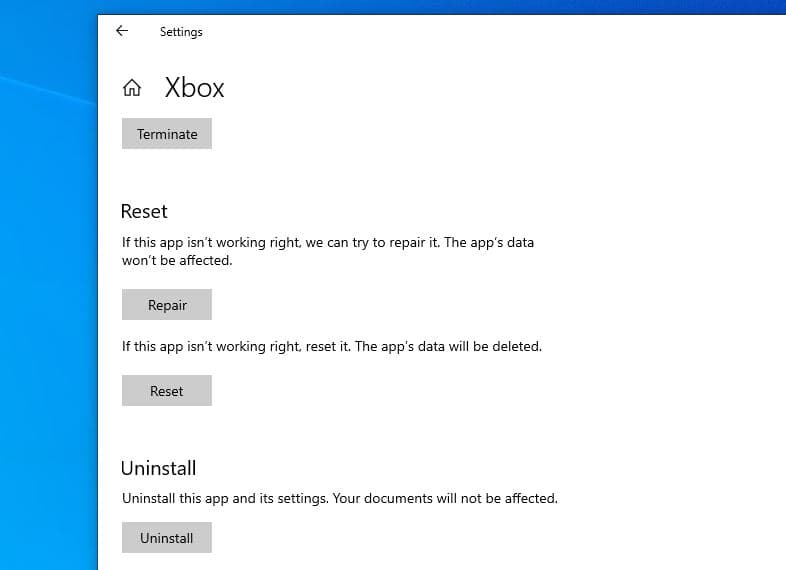This screenshot has height=570, width=786.
Task: Click 'won't be affected' text line
Action: click(x=176, y=261)
